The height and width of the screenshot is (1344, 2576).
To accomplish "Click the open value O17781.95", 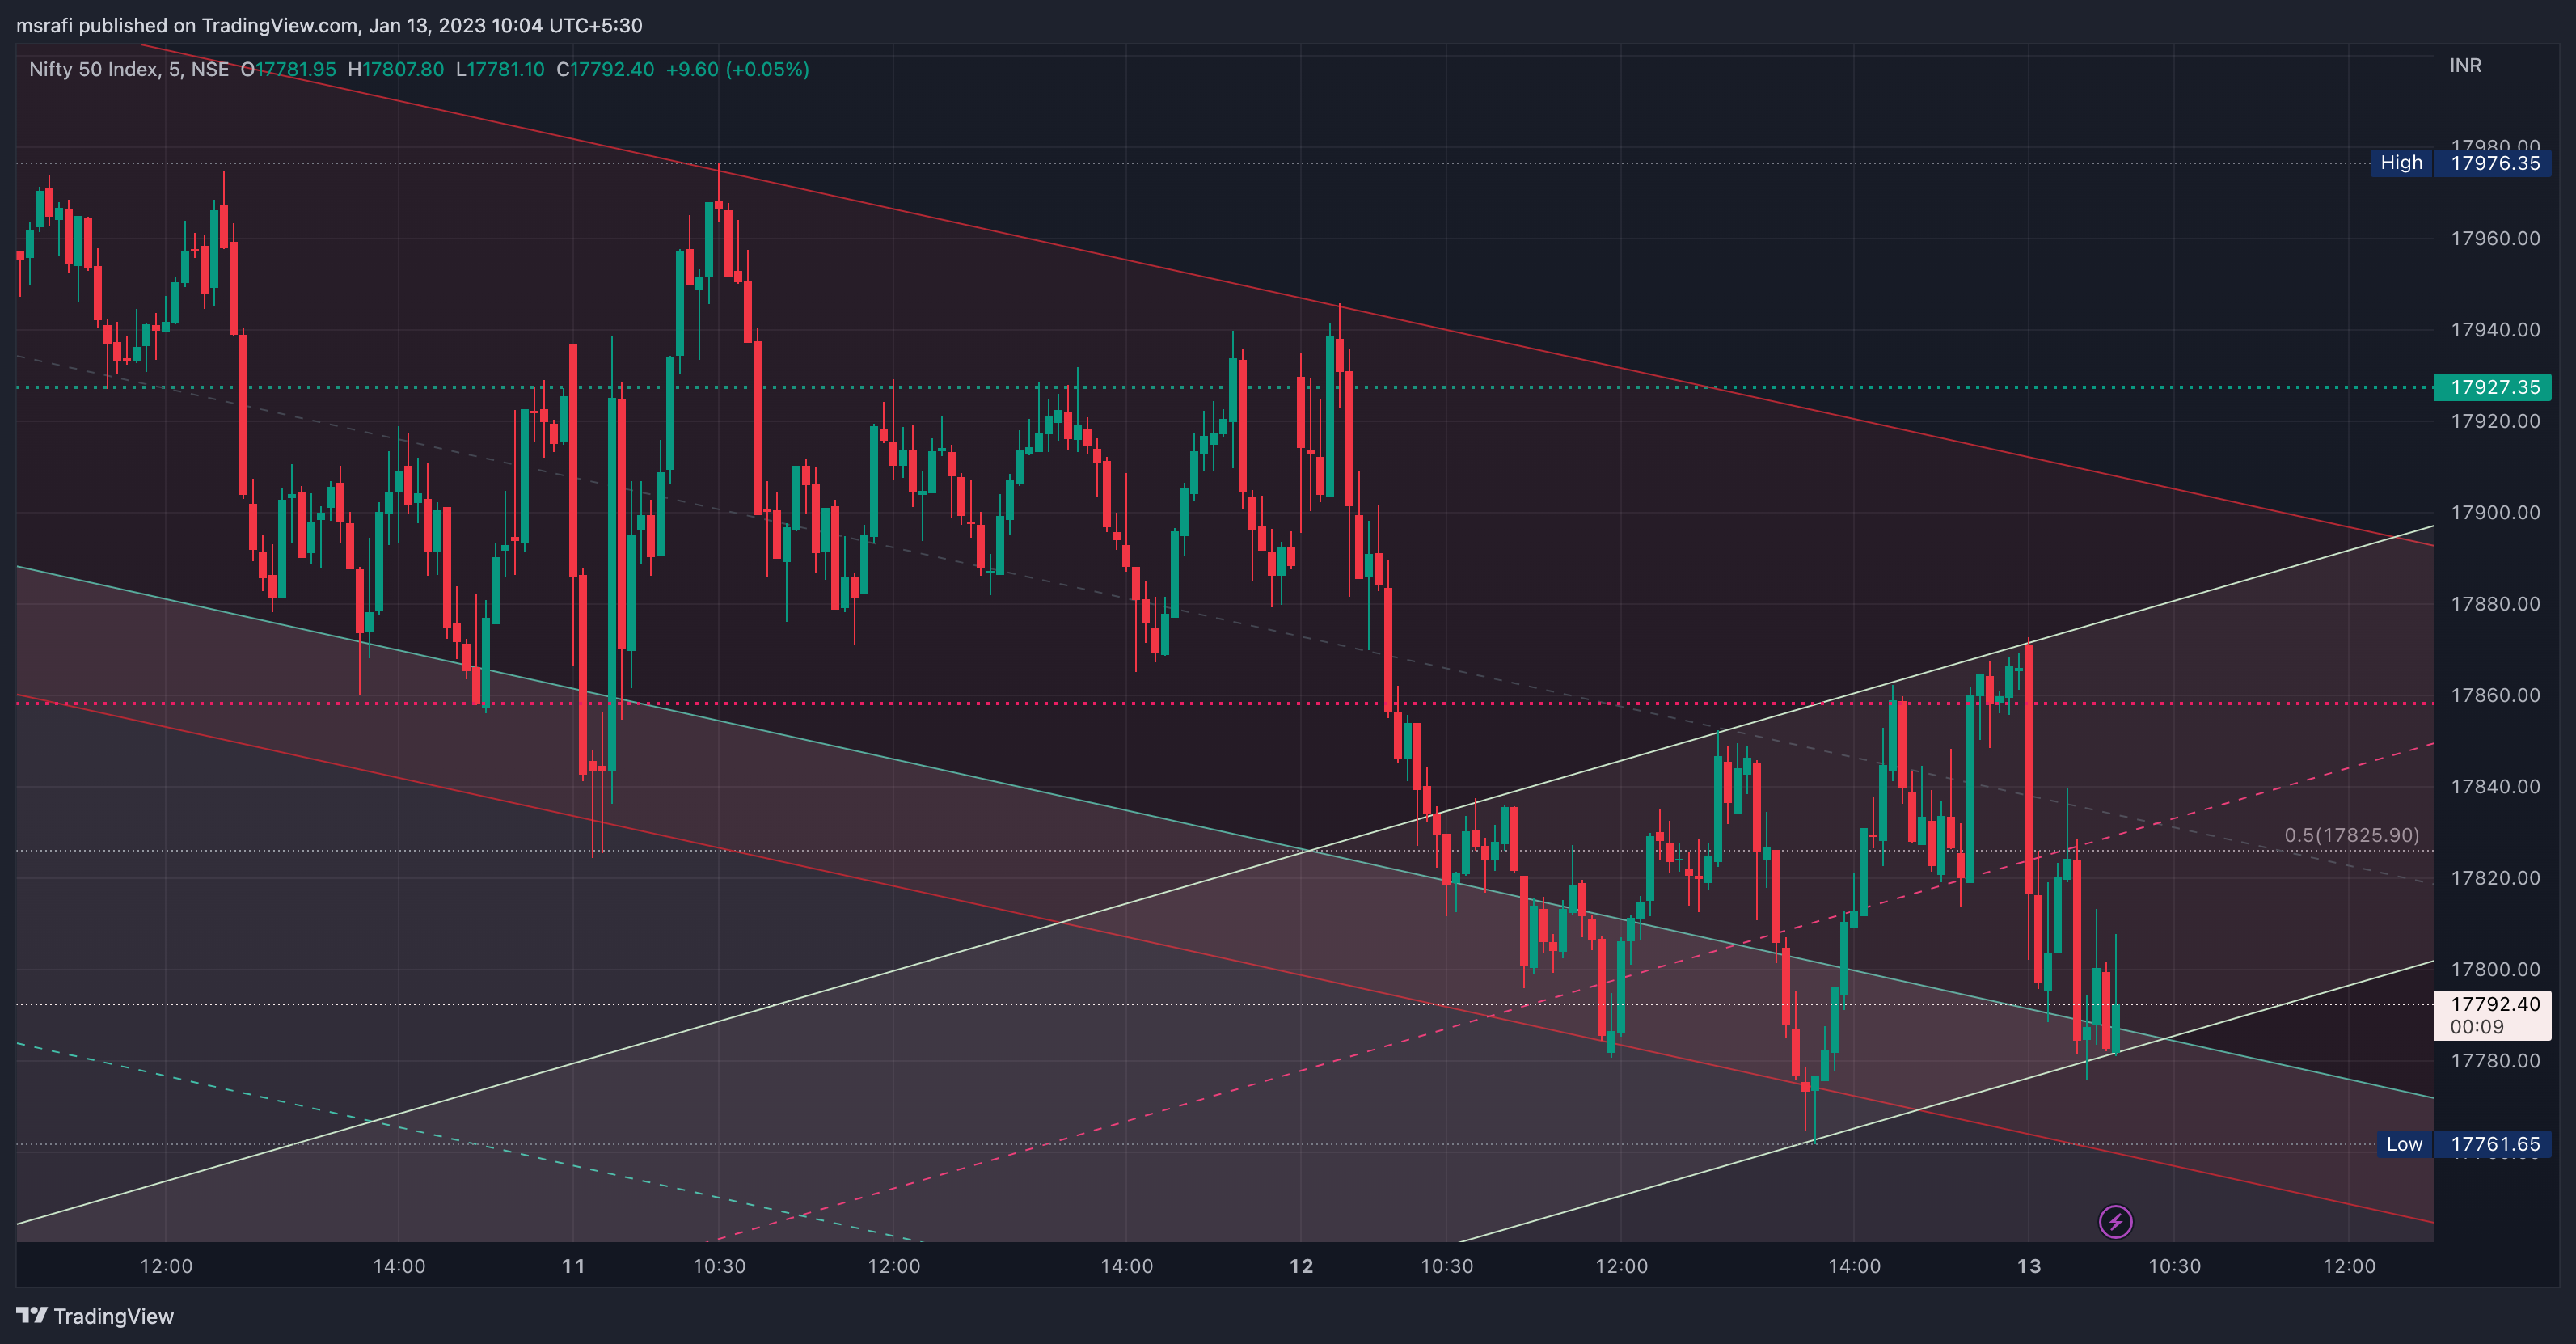I will coord(288,69).
